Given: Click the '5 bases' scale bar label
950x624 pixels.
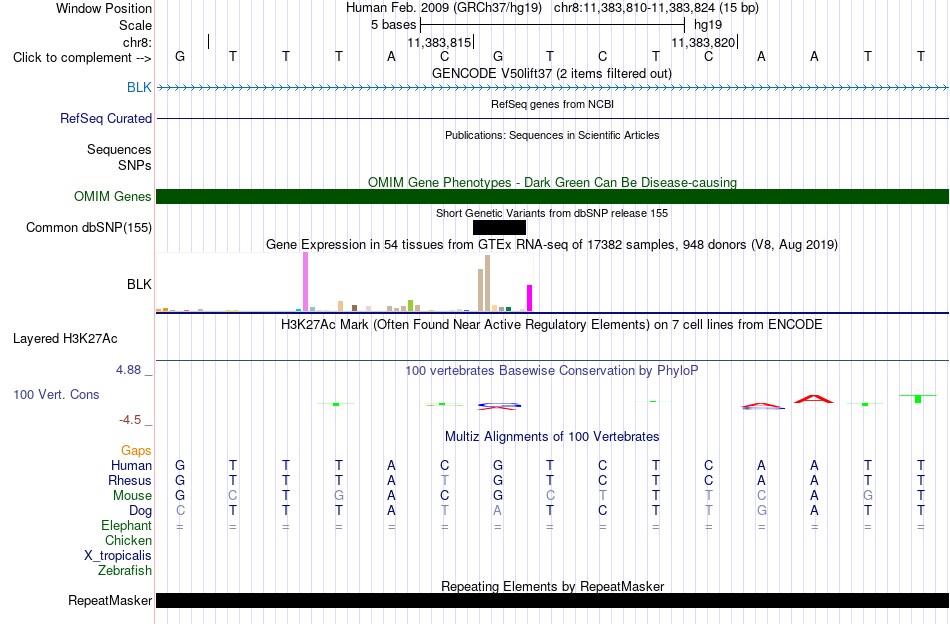Looking at the screenshot, I should 394,25.
